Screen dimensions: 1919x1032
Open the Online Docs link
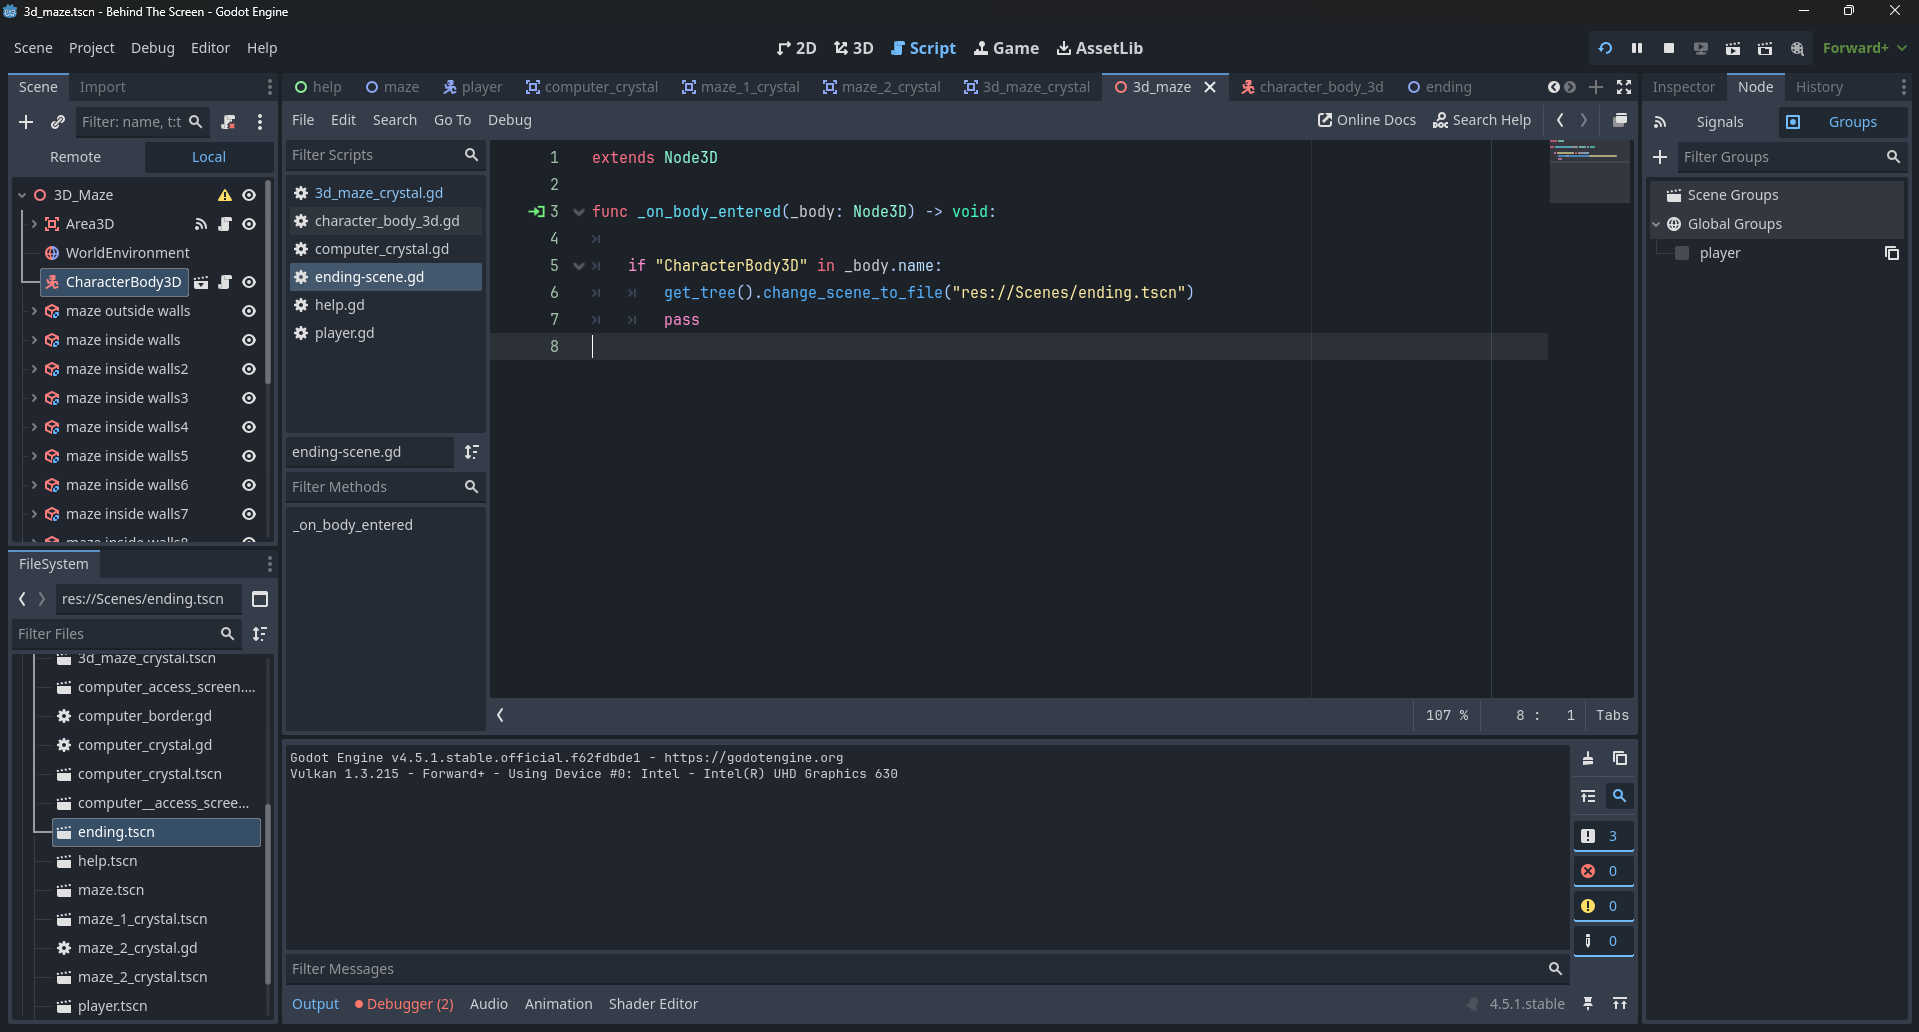pos(1366,120)
